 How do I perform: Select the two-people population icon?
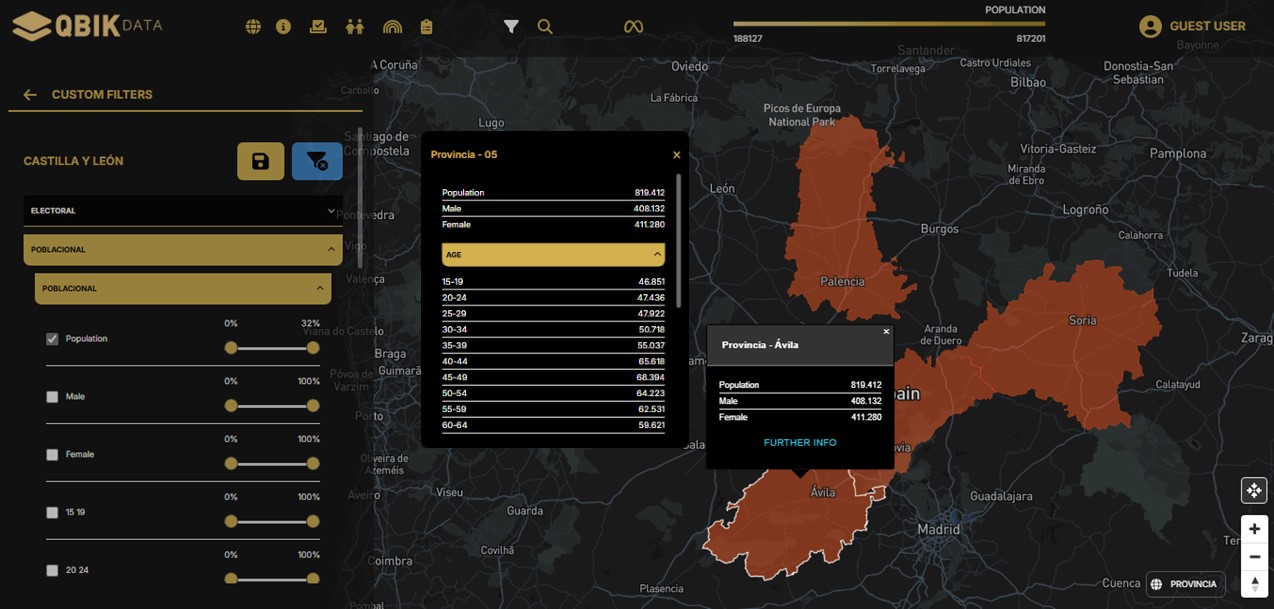355,27
